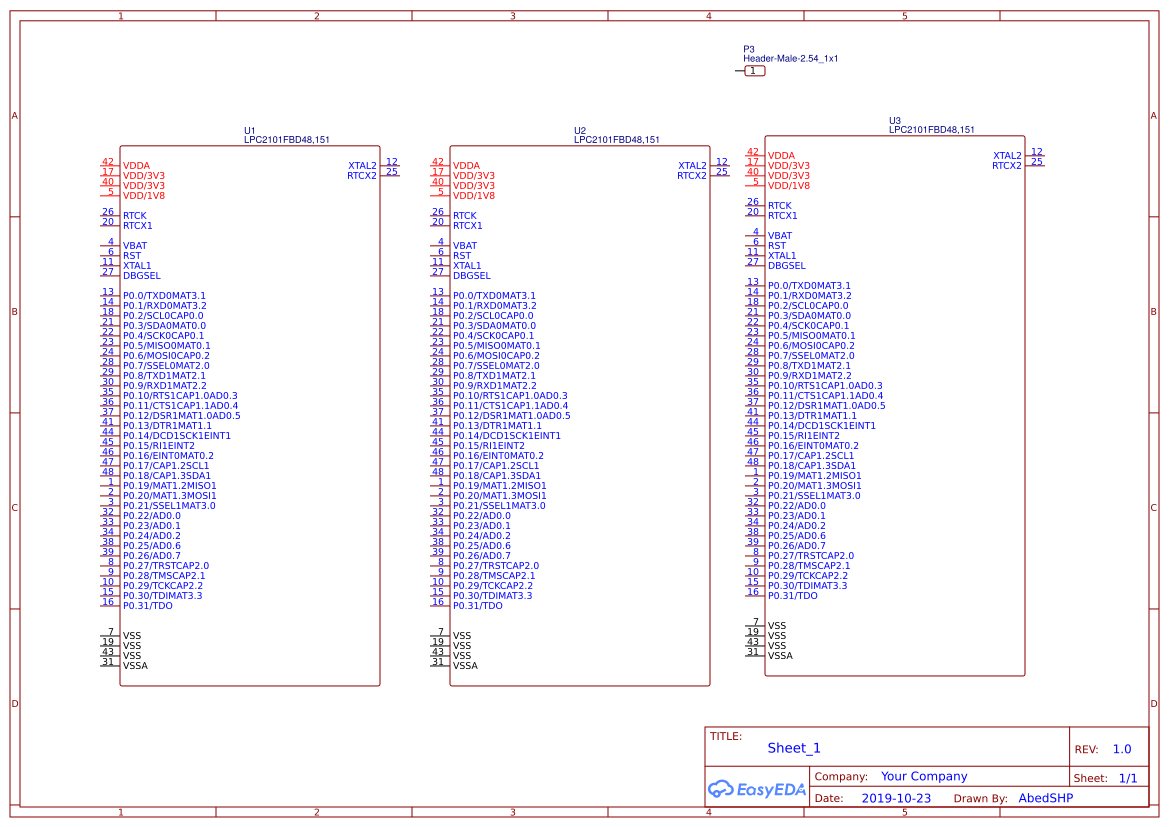Select the date 2019-10-23 field

[896, 798]
